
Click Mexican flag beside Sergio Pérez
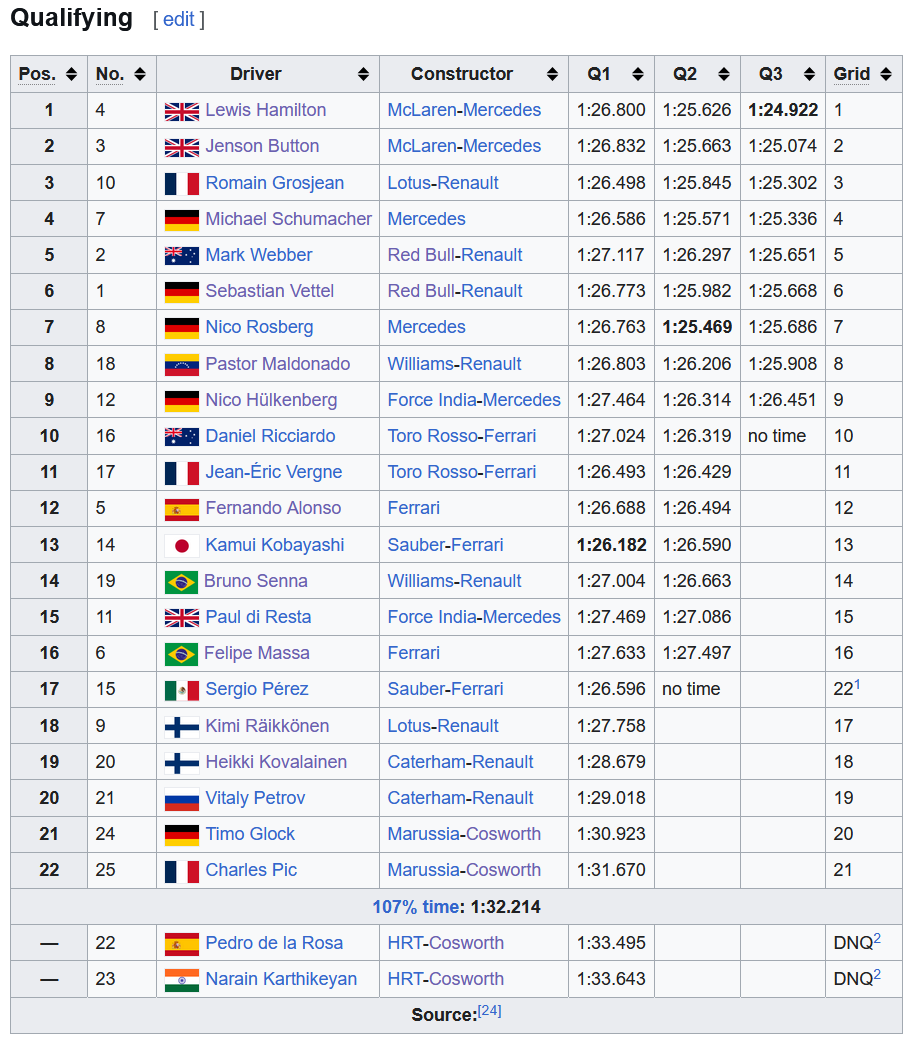[x=182, y=690]
